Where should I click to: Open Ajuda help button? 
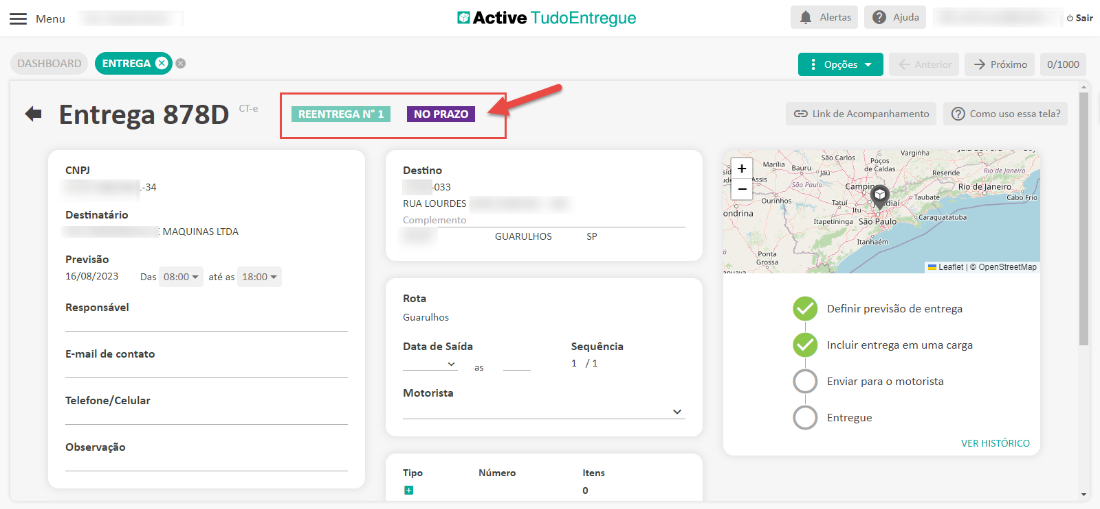click(x=893, y=18)
